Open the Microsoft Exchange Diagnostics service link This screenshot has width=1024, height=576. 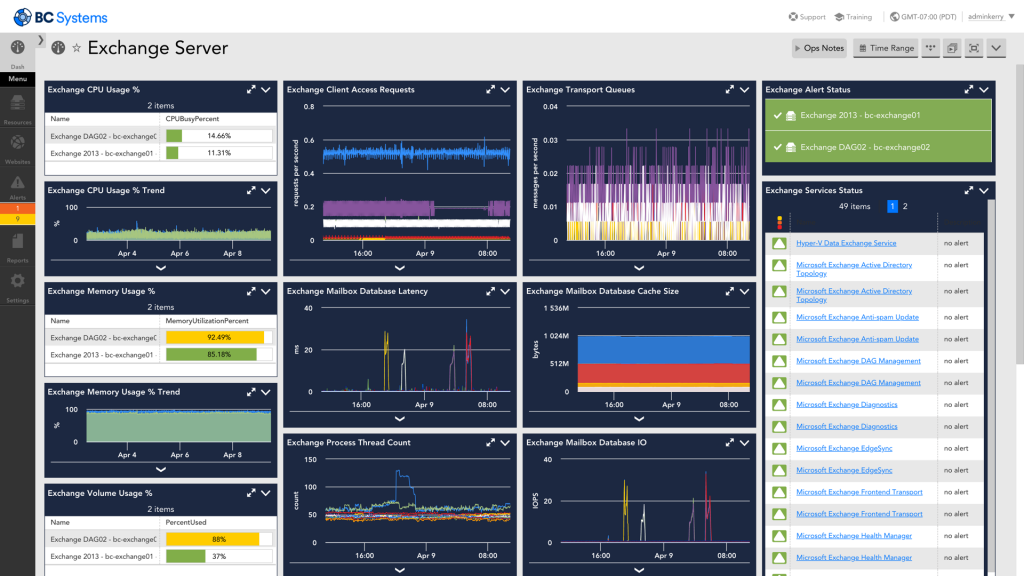click(x=845, y=404)
